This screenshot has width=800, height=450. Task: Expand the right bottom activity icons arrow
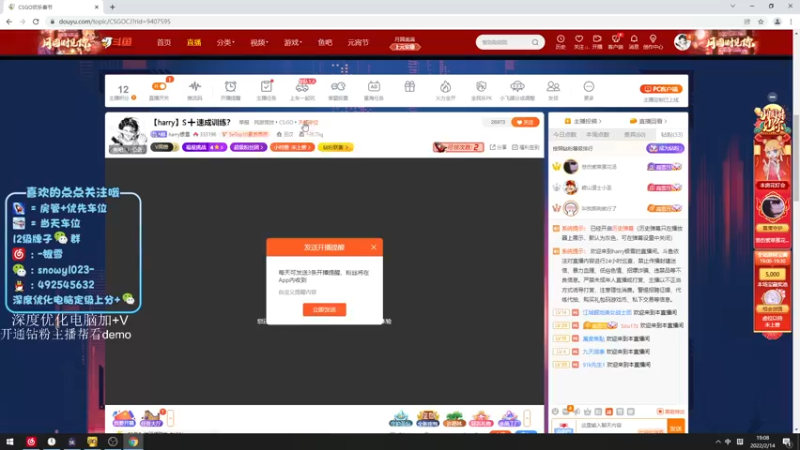(x=527, y=418)
